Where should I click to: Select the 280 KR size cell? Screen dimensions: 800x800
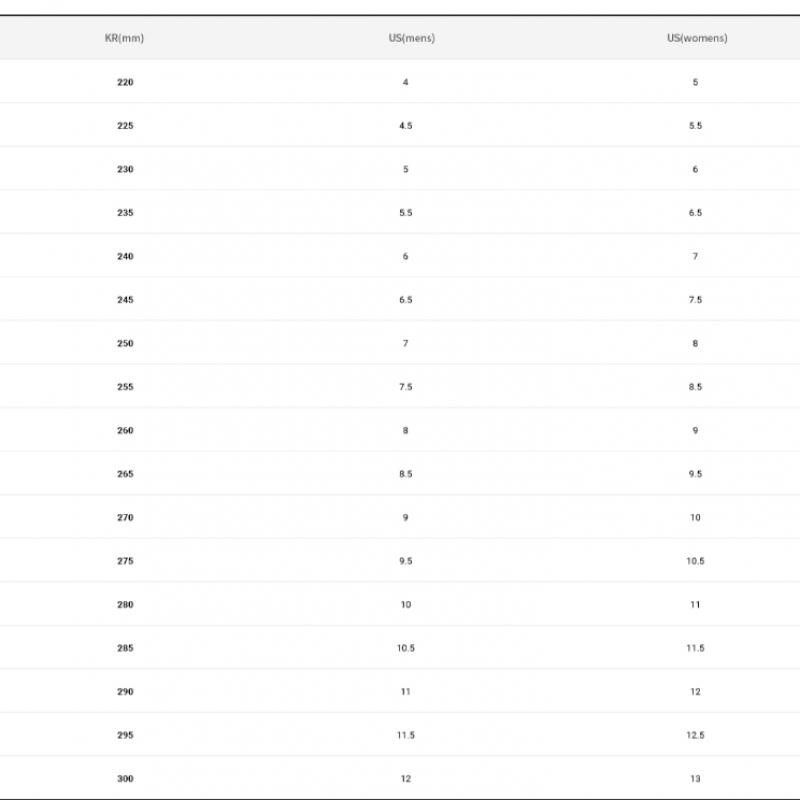[125, 604]
